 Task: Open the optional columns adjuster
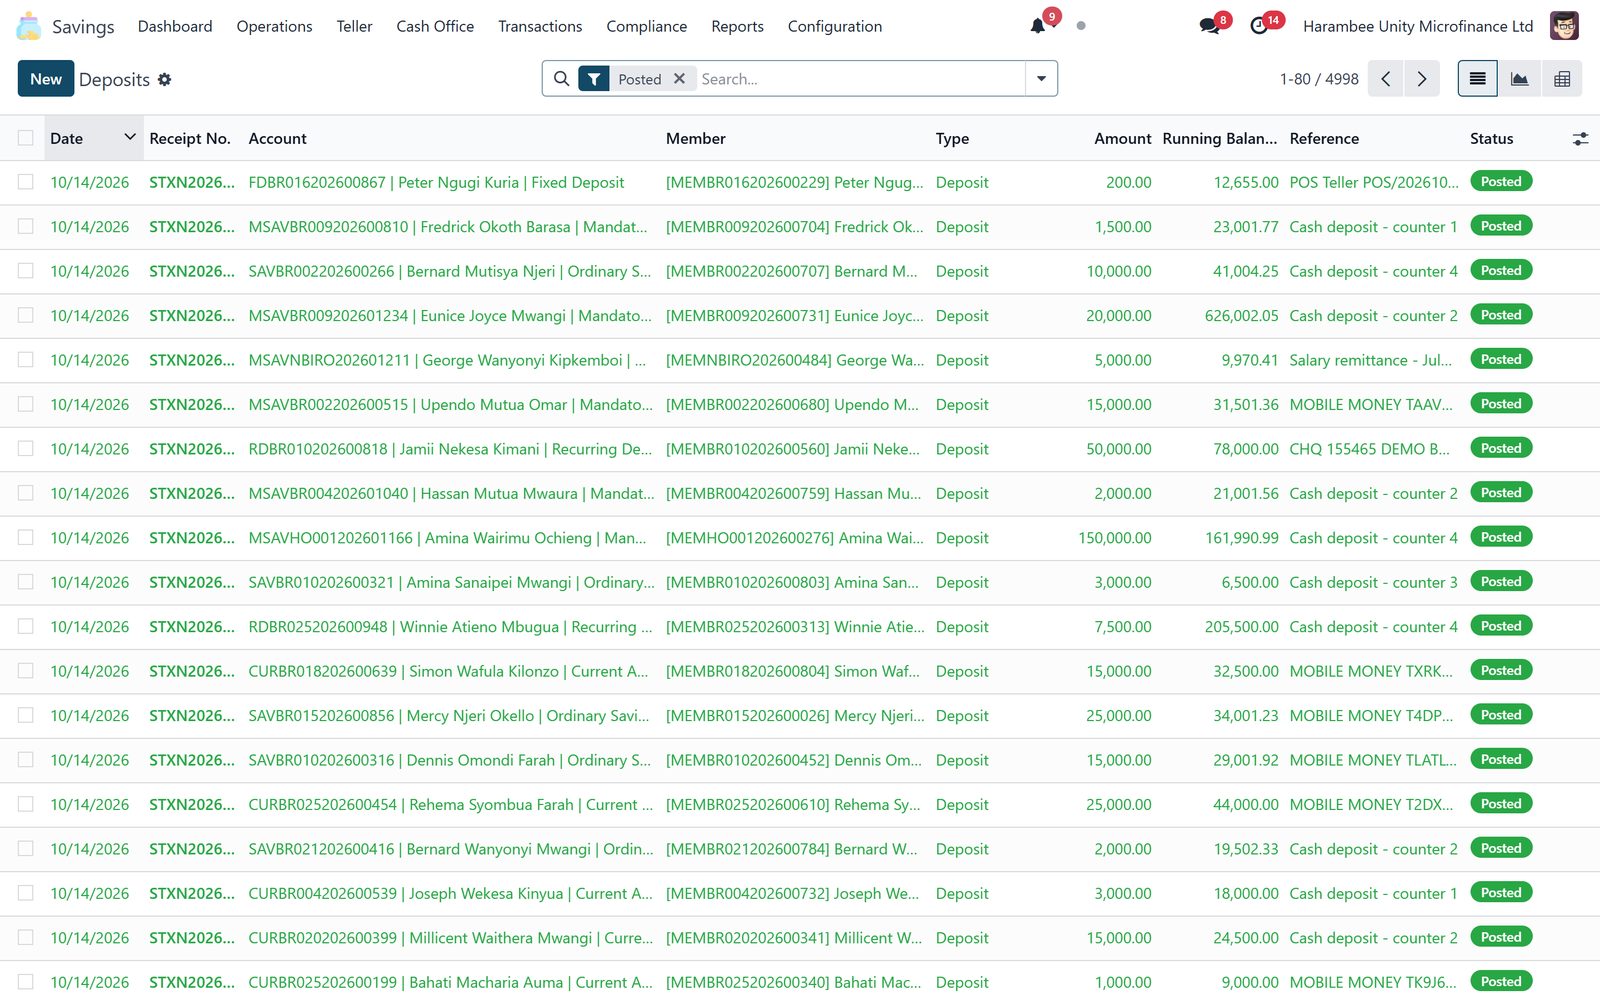click(1580, 139)
